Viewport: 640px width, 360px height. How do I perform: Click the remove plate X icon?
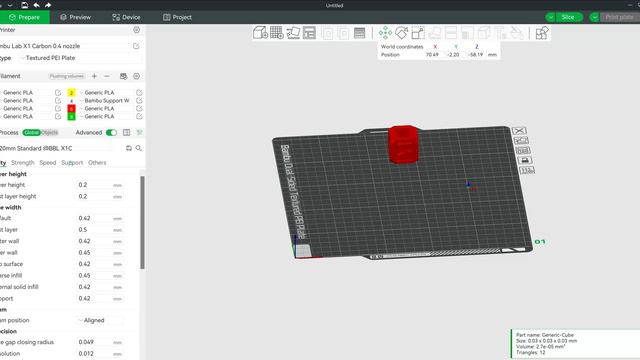coord(520,131)
